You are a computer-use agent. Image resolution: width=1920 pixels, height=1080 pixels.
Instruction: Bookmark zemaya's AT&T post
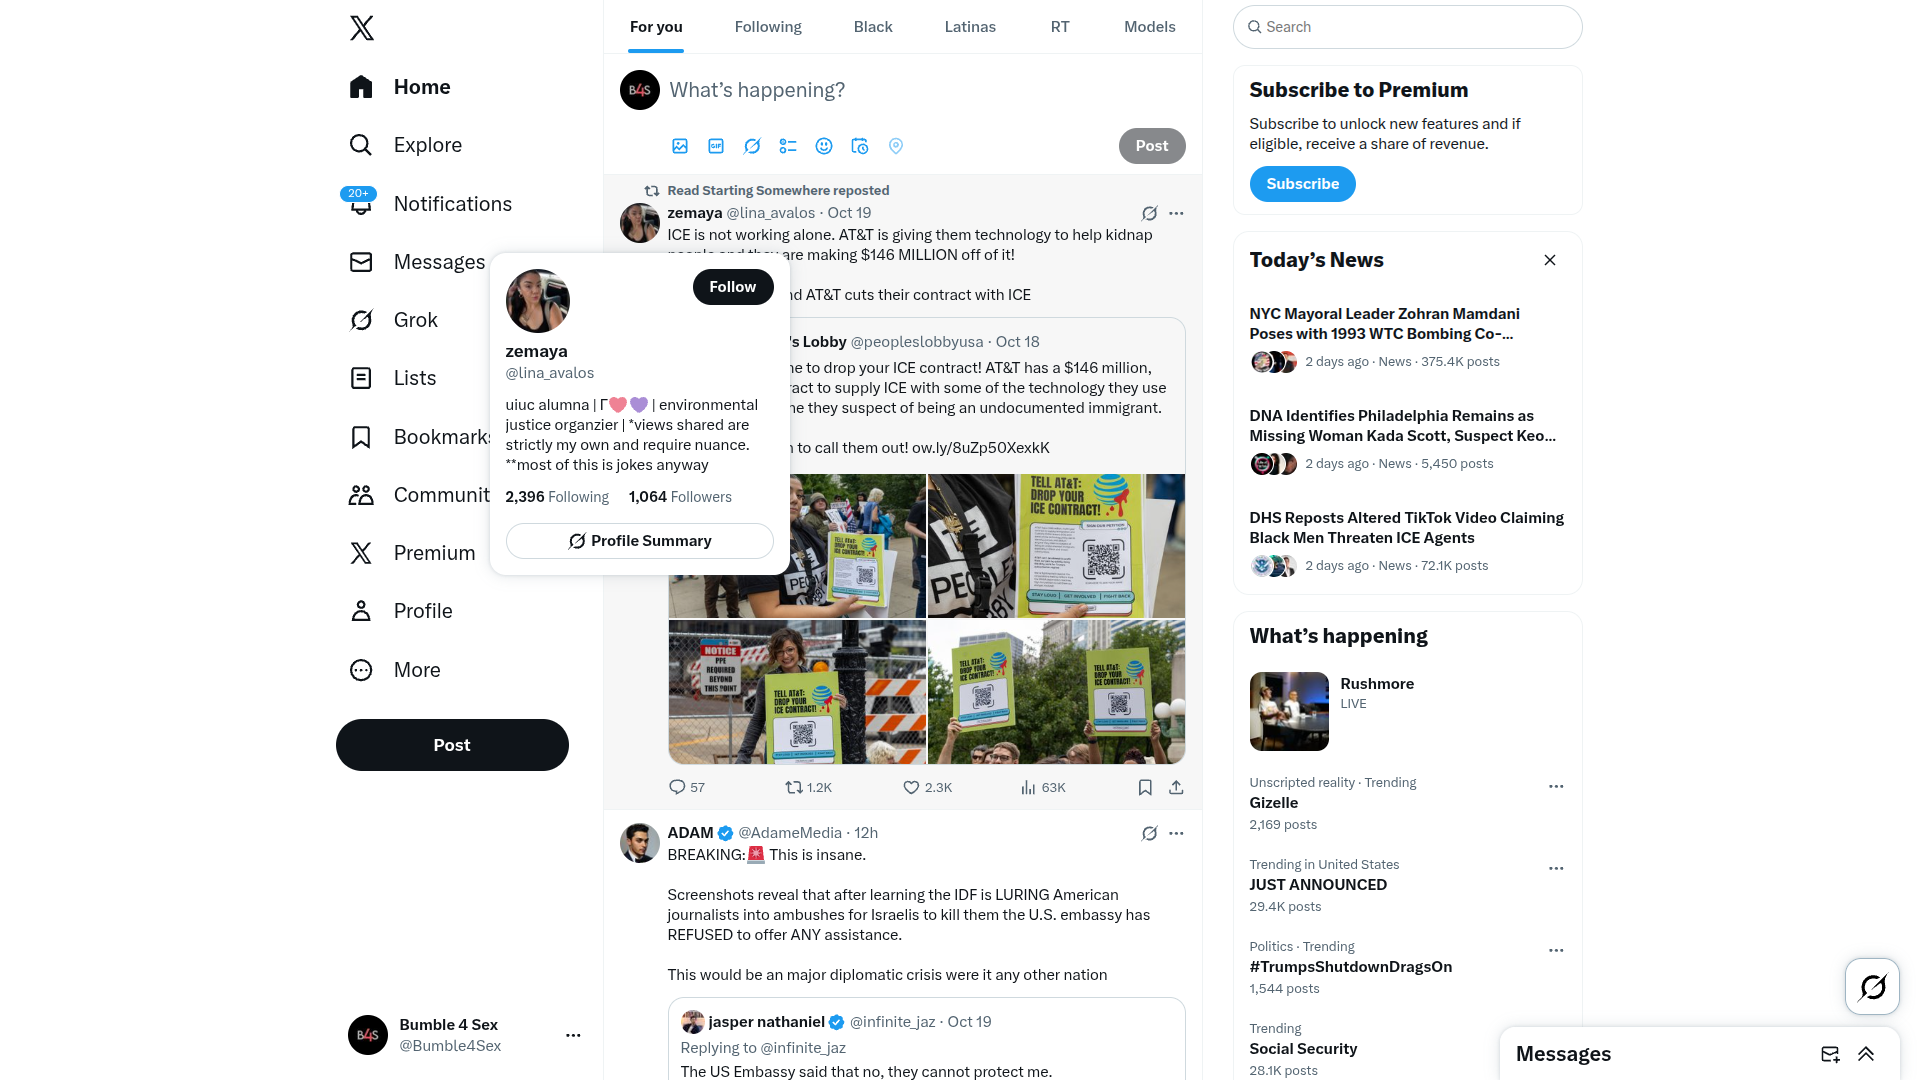tap(1145, 788)
